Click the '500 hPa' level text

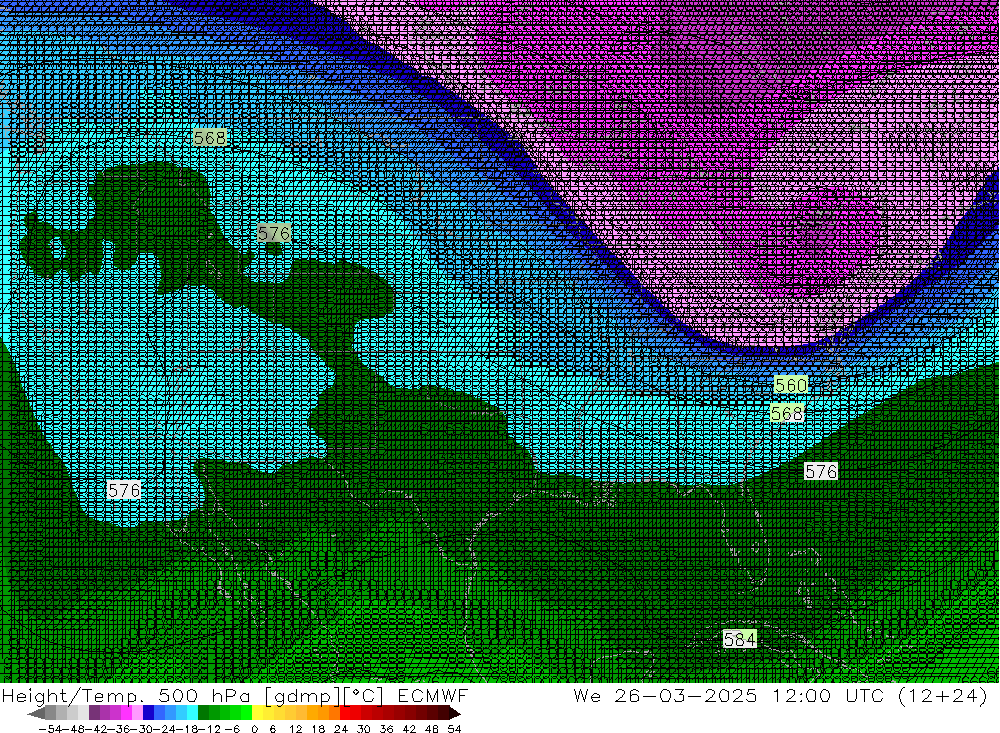tap(205, 695)
